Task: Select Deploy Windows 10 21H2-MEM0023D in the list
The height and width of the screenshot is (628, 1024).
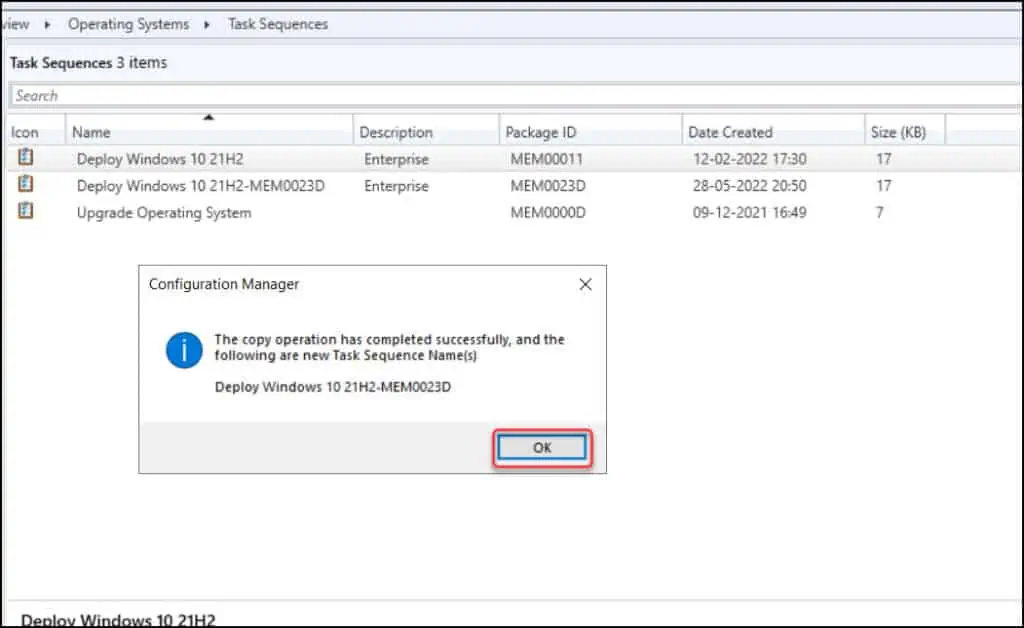Action: click(200, 186)
